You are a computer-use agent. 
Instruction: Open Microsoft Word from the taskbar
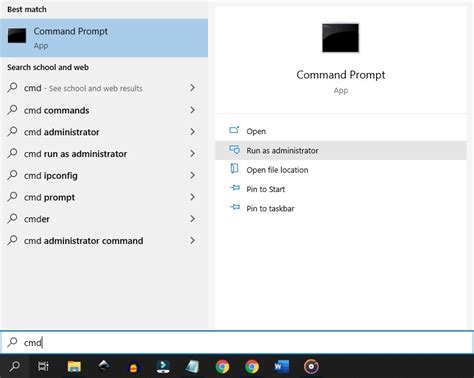[x=282, y=366]
